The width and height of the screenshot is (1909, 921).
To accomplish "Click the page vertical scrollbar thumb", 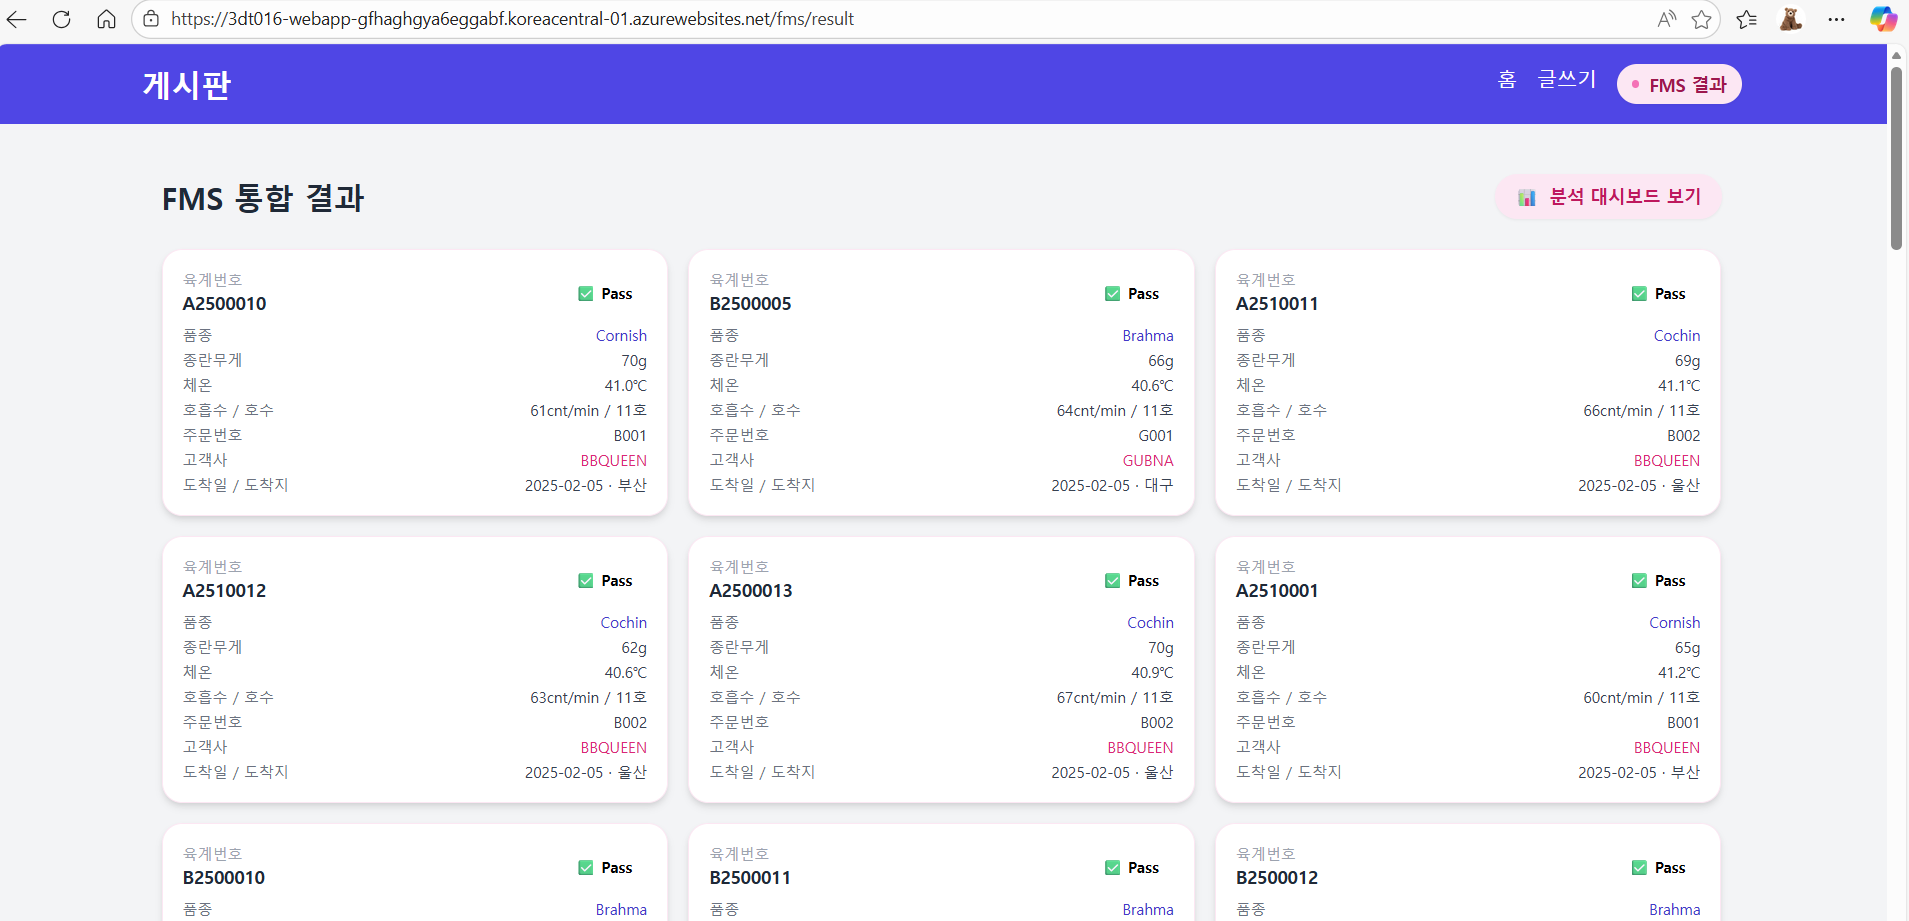I will tap(1896, 158).
